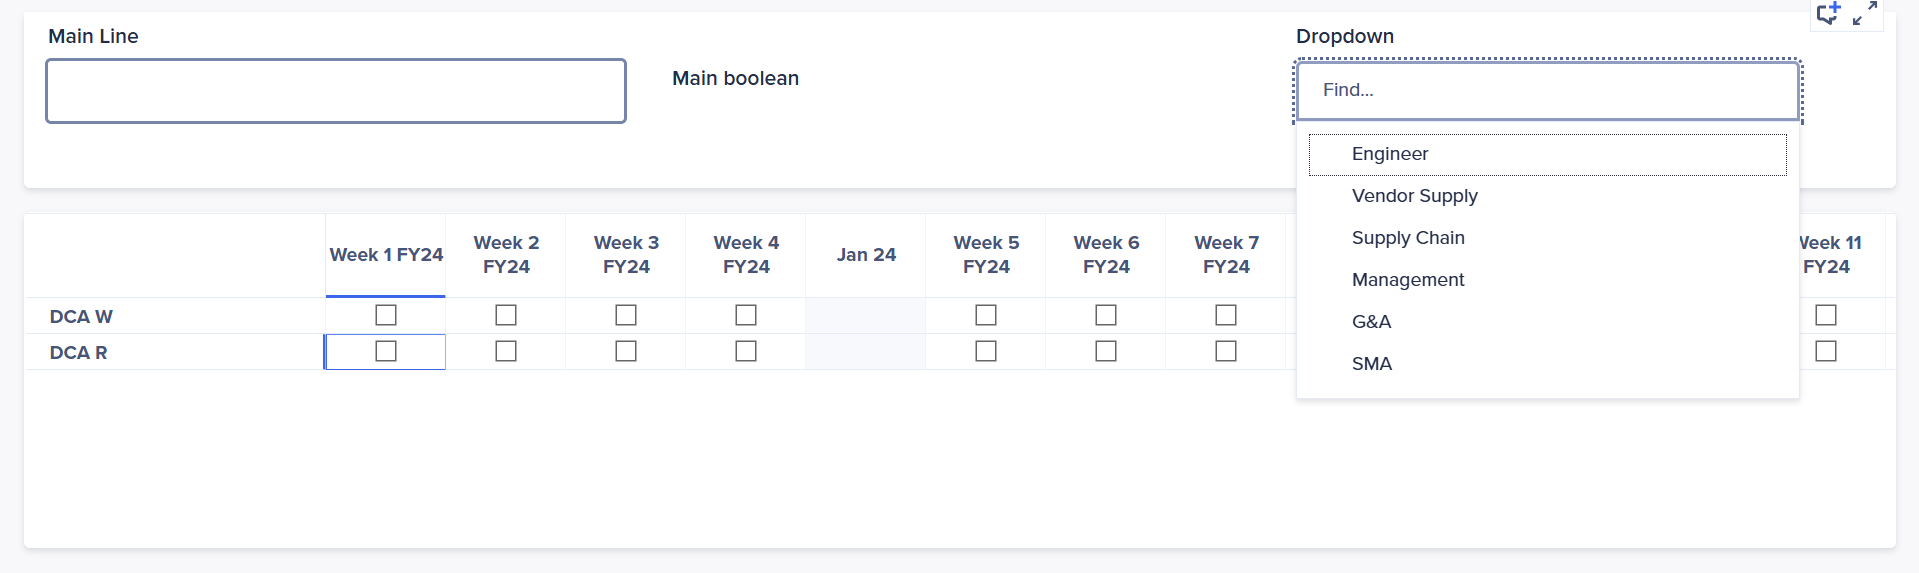Screen dimensions: 1919x573
Task: Check DCA W box under Week 11 FY24
Action: (x=1826, y=315)
